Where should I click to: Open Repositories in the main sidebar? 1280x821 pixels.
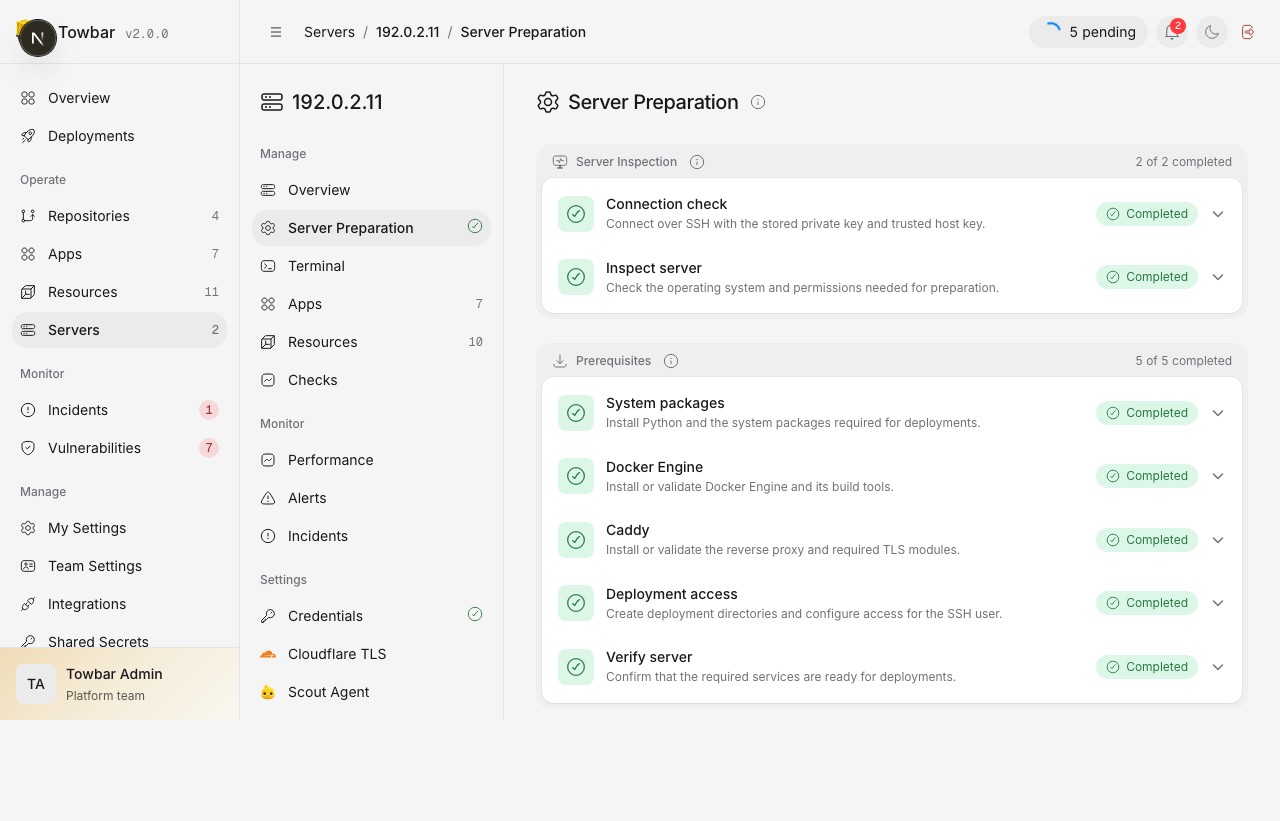[x=120, y=216]
